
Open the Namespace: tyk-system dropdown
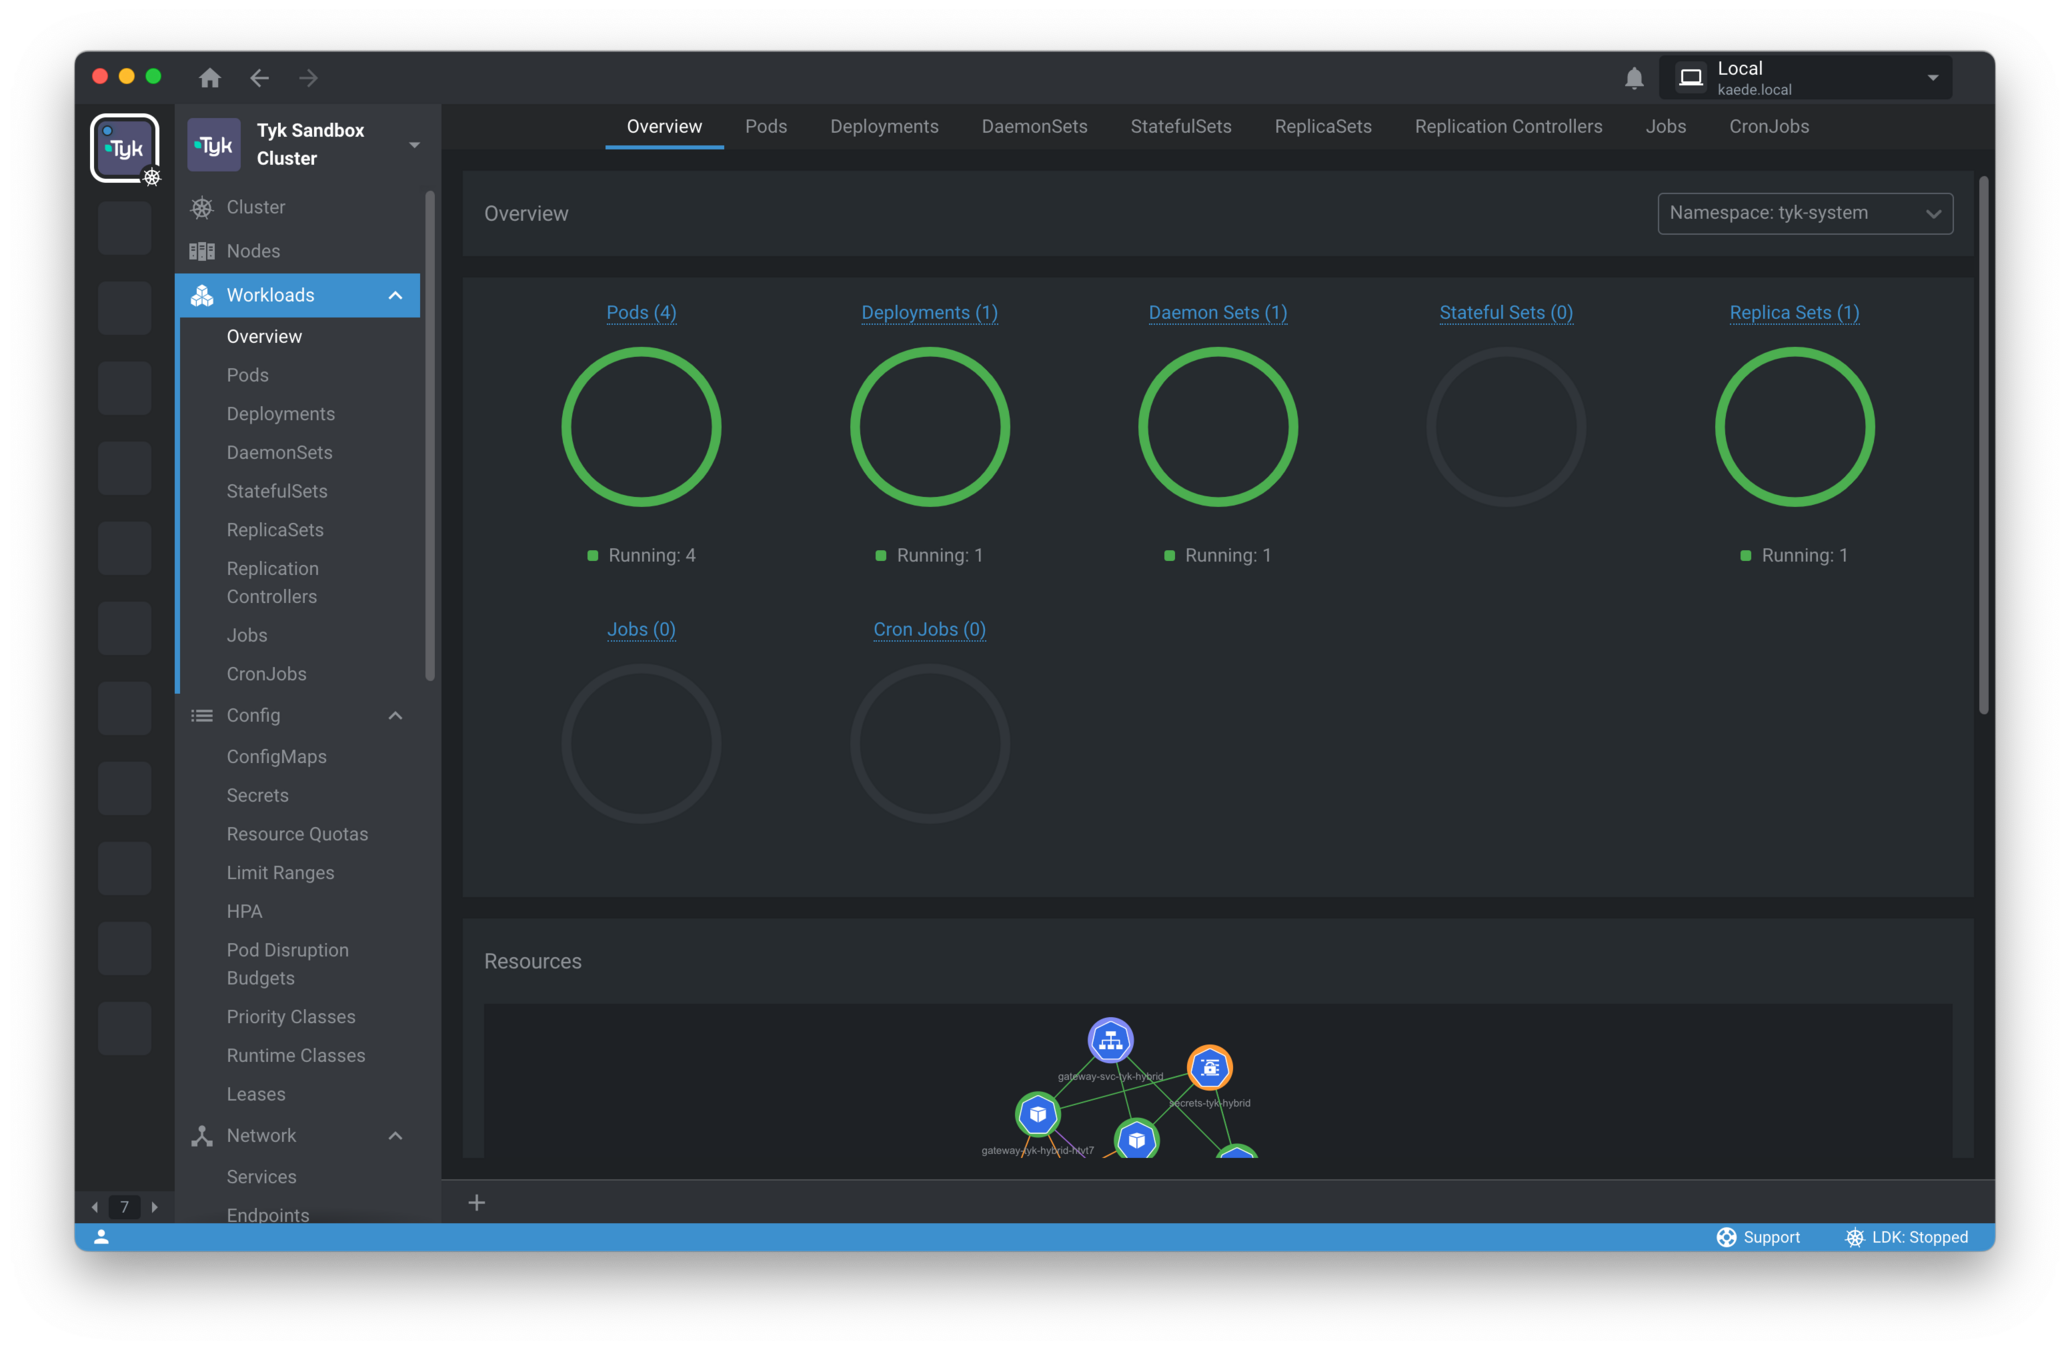[1805, 213]
